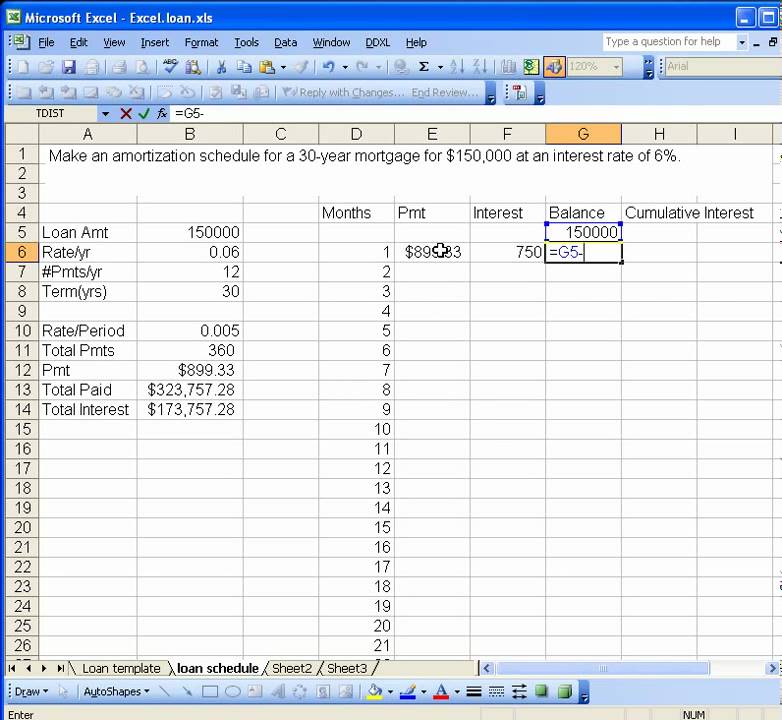The image size is (782, 720).
Task: Open the Name Box function dropdown
Action: [x=105, y=114]
